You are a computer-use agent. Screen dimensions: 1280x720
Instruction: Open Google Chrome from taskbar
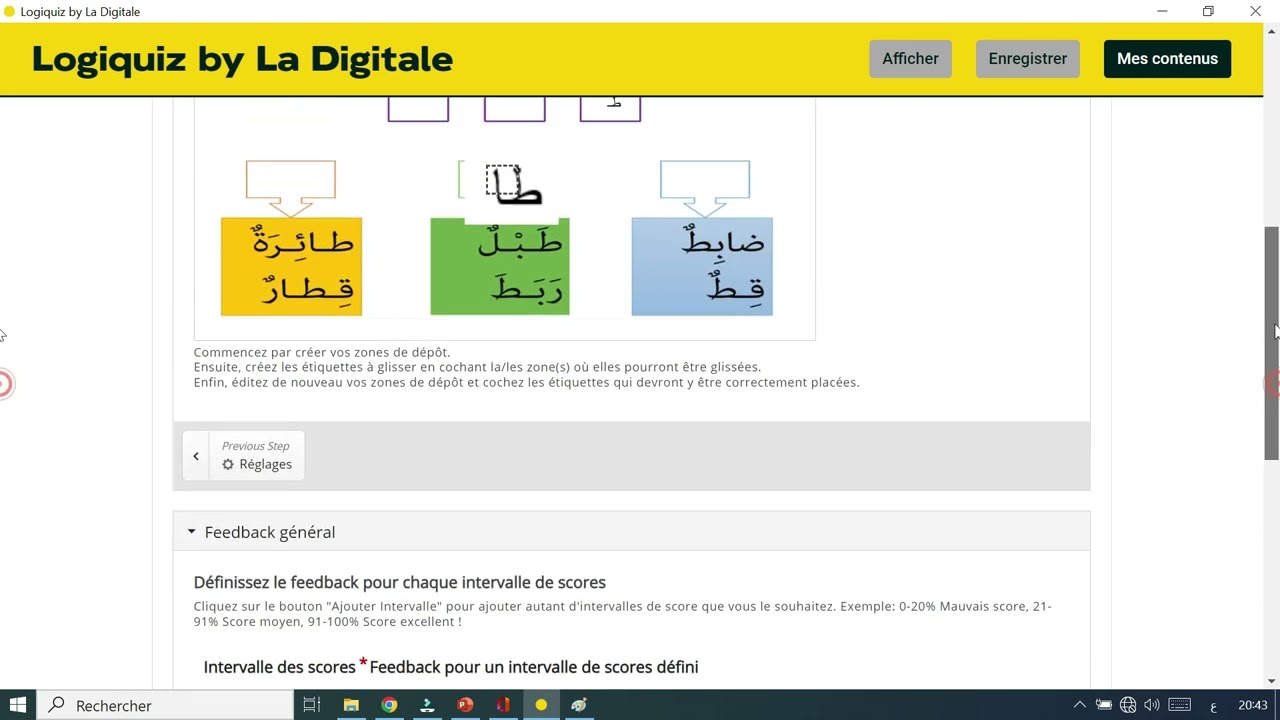tap(389, 705)
